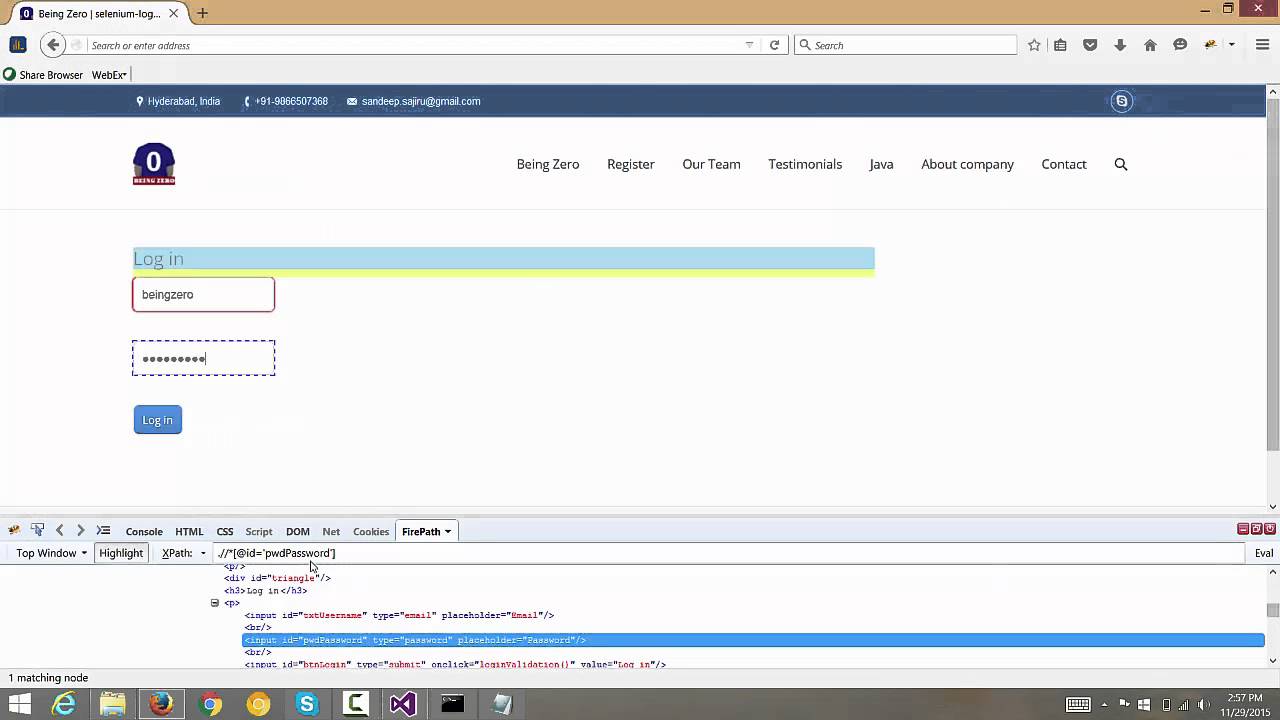Open the Firebug toolbar button dropdown arrow
Viewport: 1280px width, 720px height.
coord(1232,45)
